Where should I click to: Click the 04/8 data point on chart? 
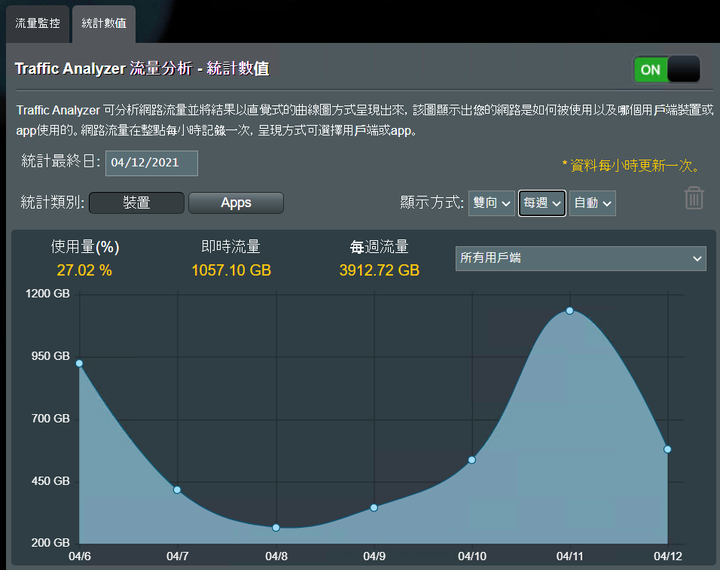tap(276, 528)
